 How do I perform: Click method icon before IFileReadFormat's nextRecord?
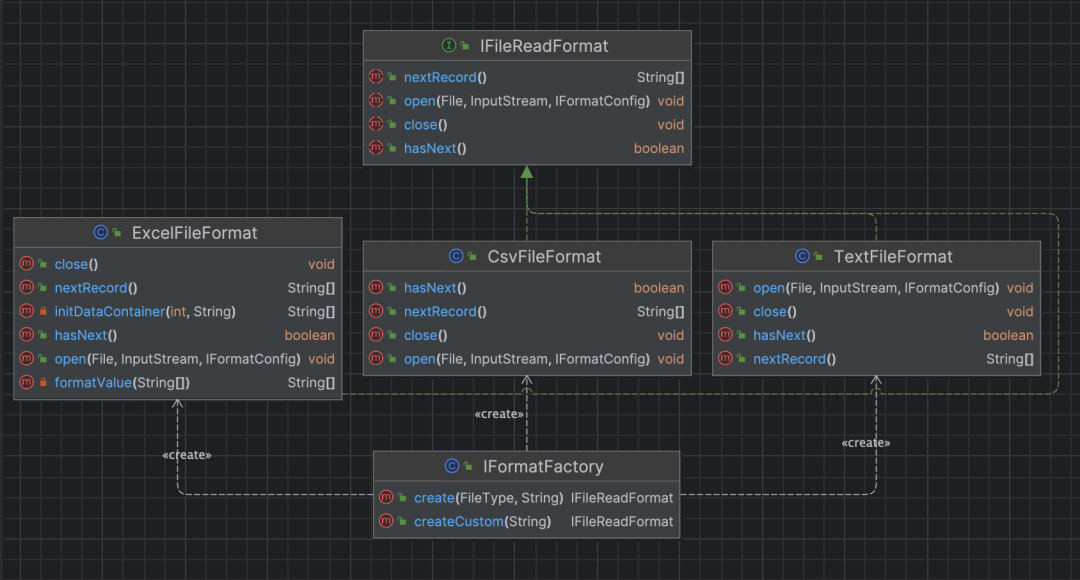pos(376,77)
